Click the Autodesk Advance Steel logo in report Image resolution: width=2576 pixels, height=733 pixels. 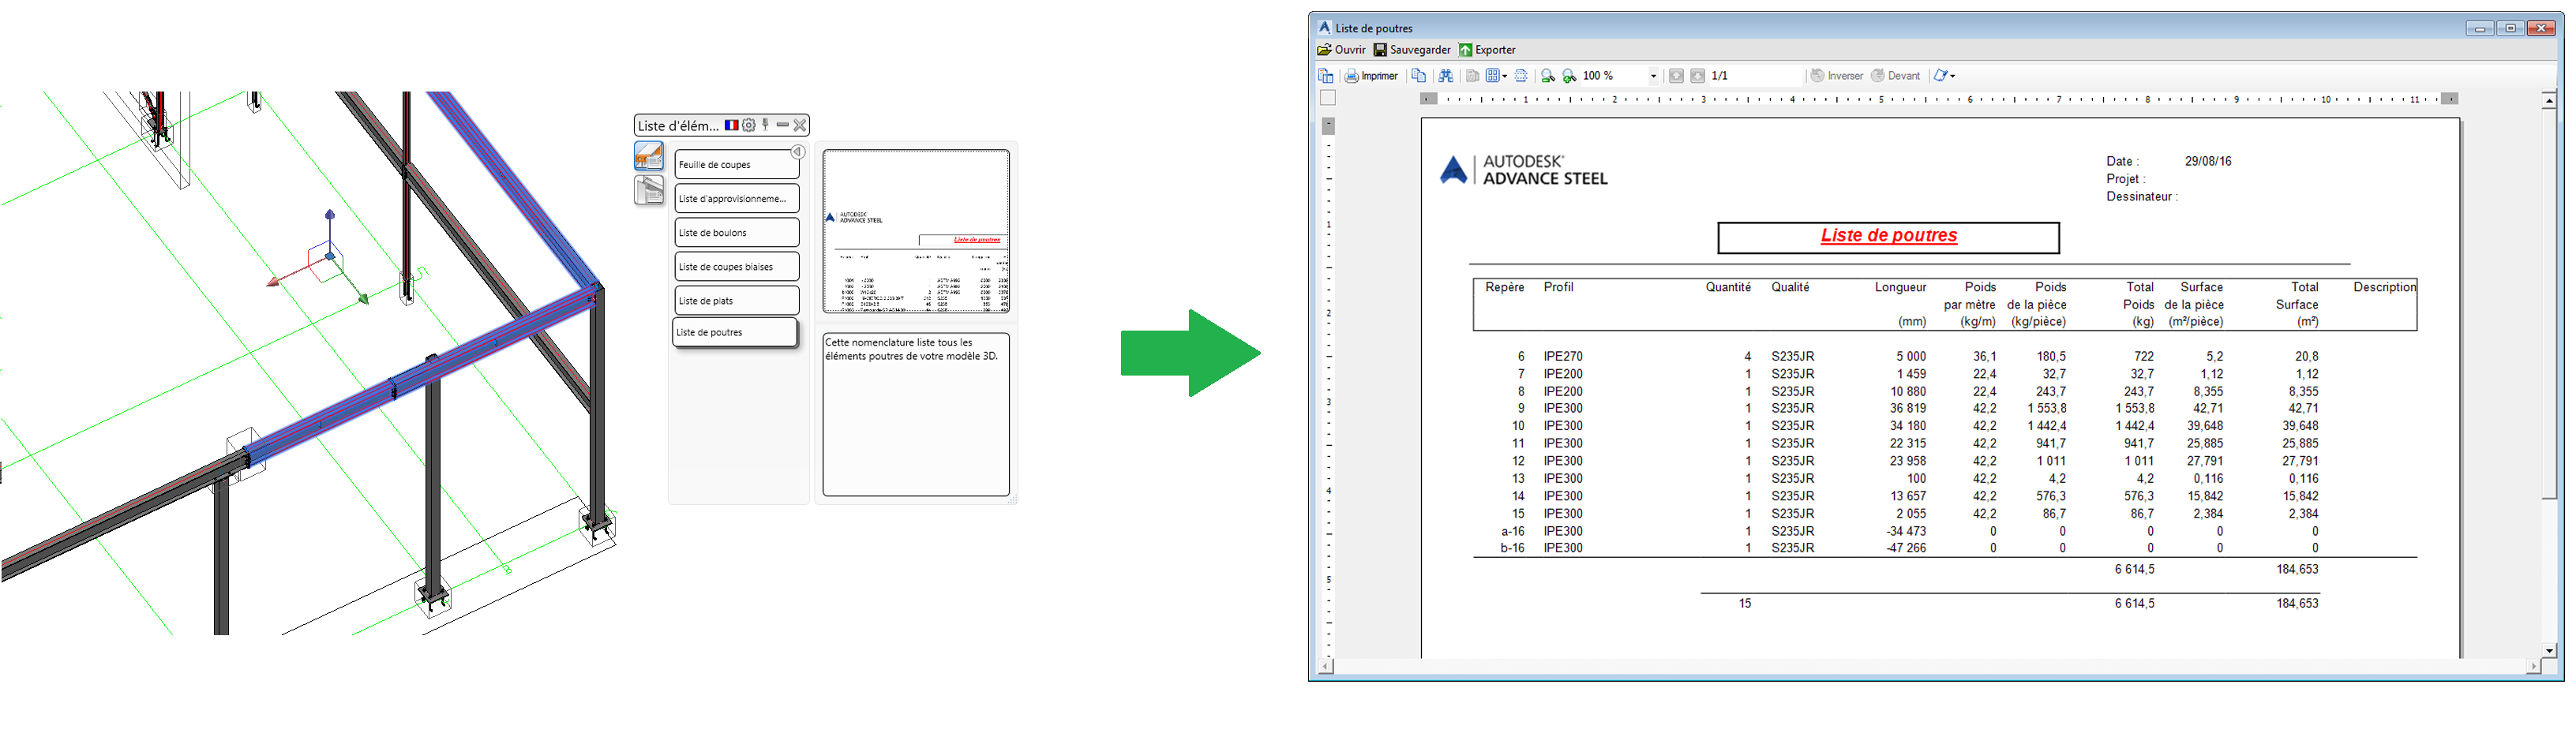point(1523,170)
